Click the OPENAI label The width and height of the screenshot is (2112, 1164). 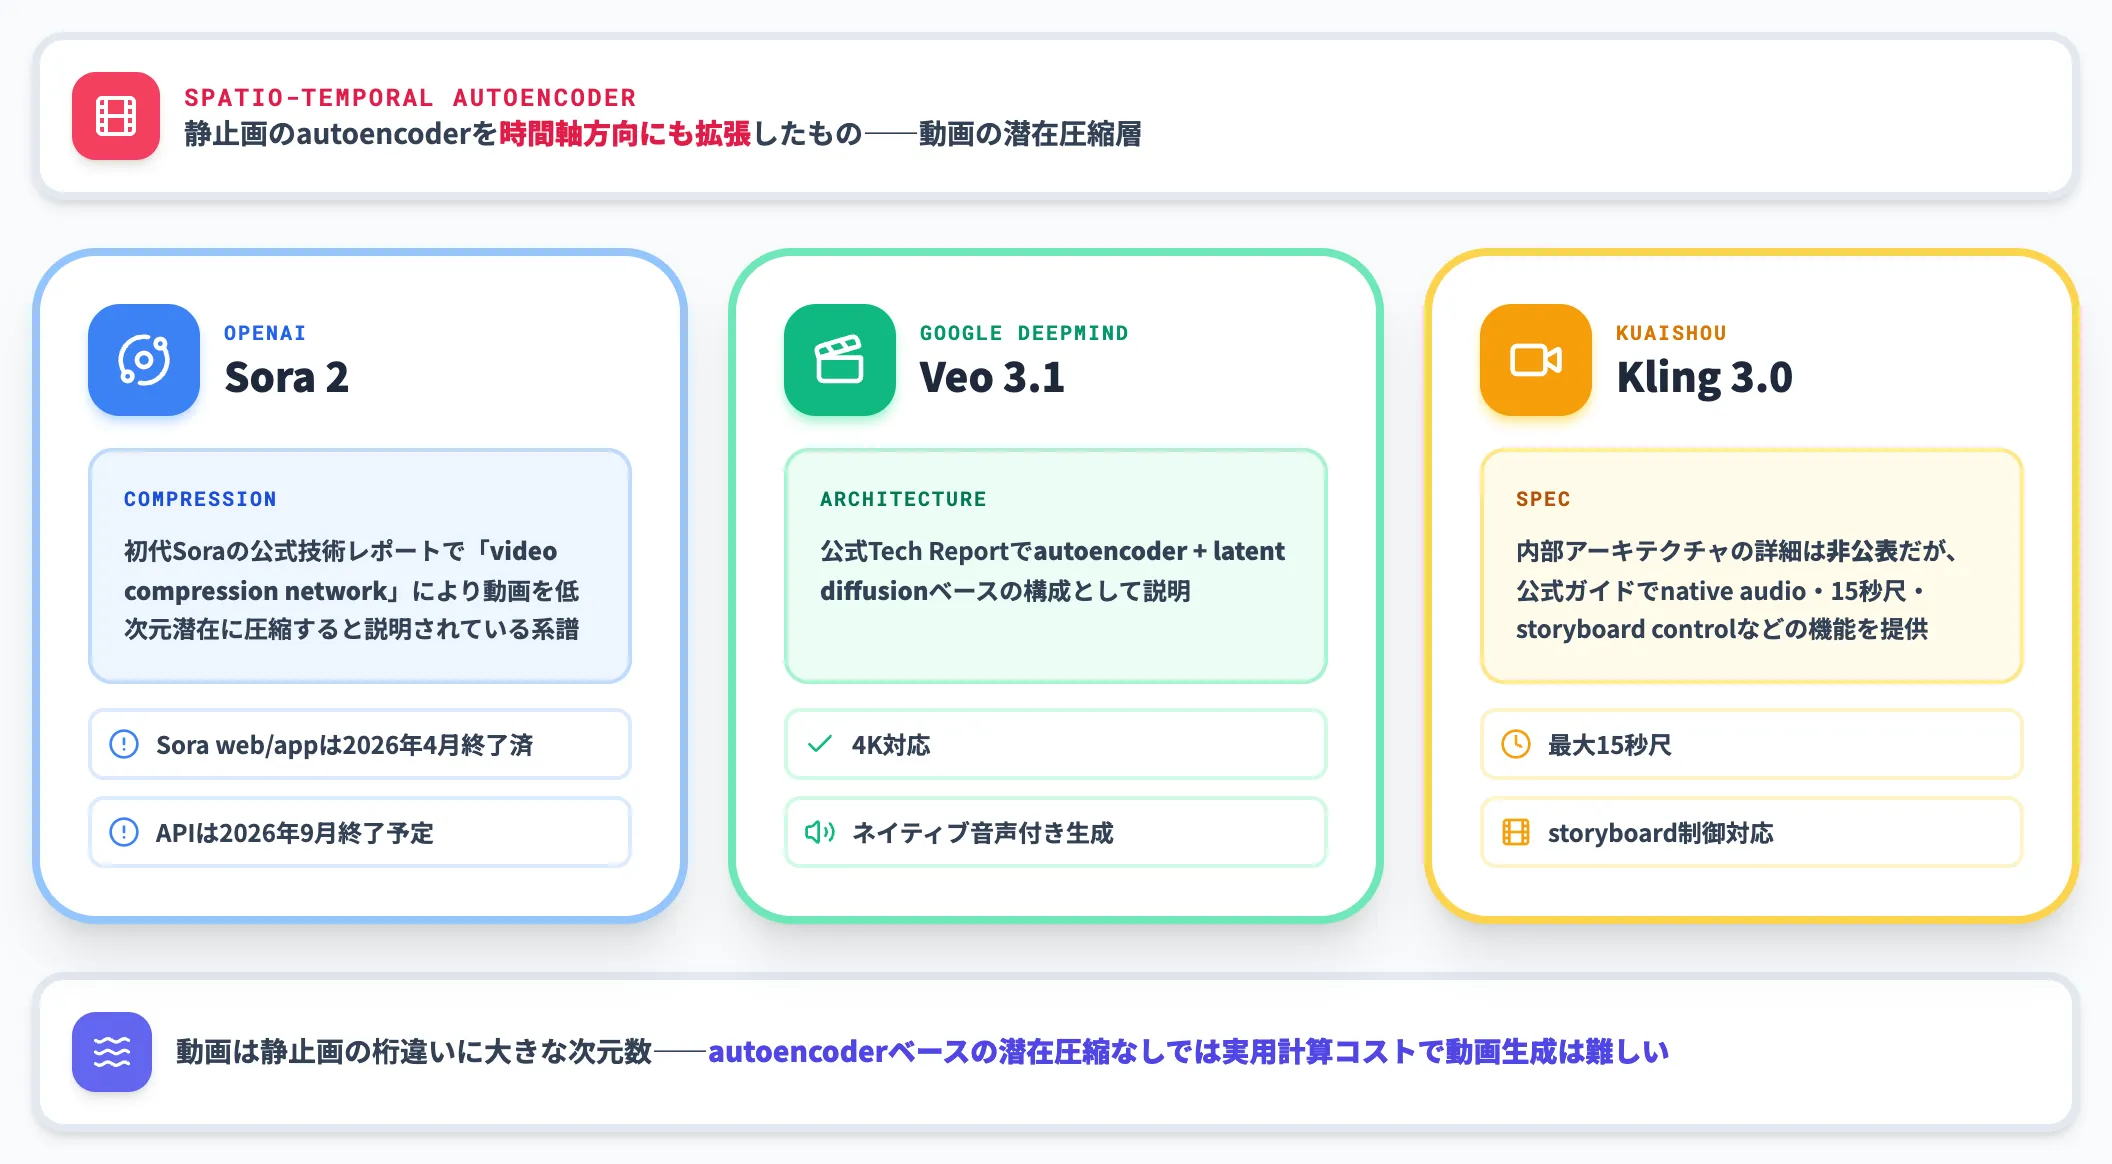coord(265,333)
